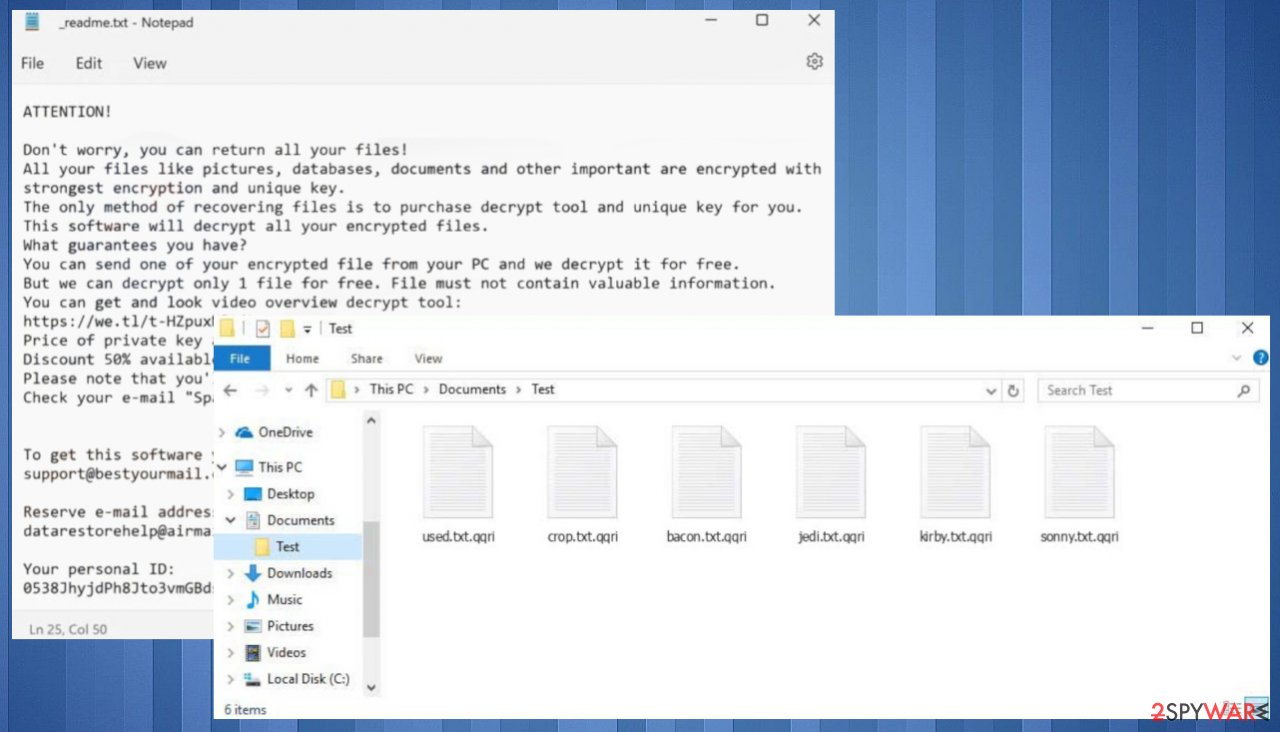
Task: Expand the ribbon with the chevron arrow
Action: [x=1237, y=358]
